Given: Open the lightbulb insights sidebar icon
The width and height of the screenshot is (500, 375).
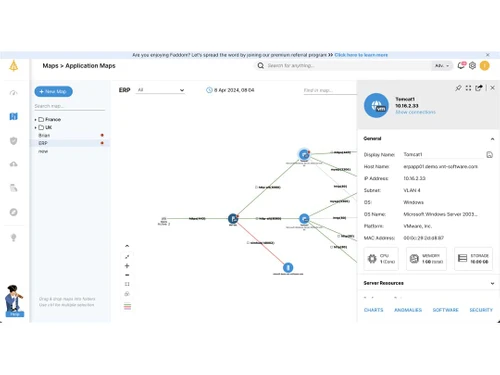Looking at the screenshot, I should click(14, 237).
